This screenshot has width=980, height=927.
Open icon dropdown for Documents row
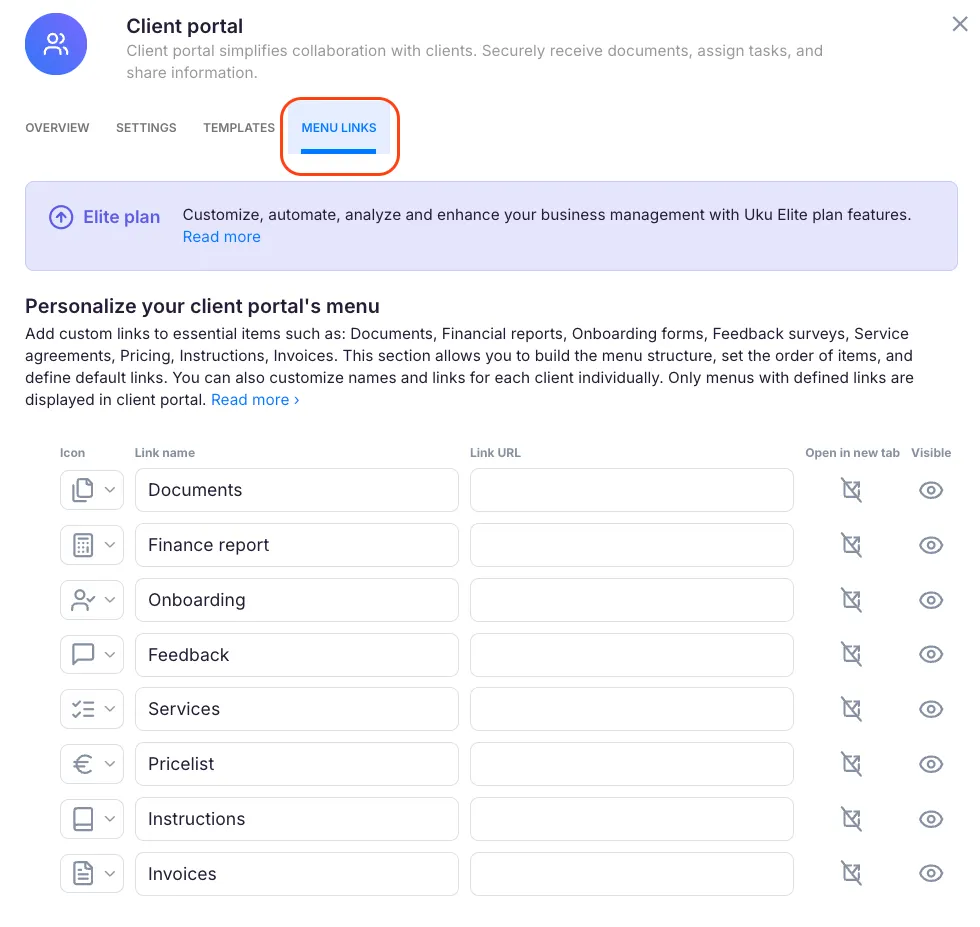(x=92, y=490)
